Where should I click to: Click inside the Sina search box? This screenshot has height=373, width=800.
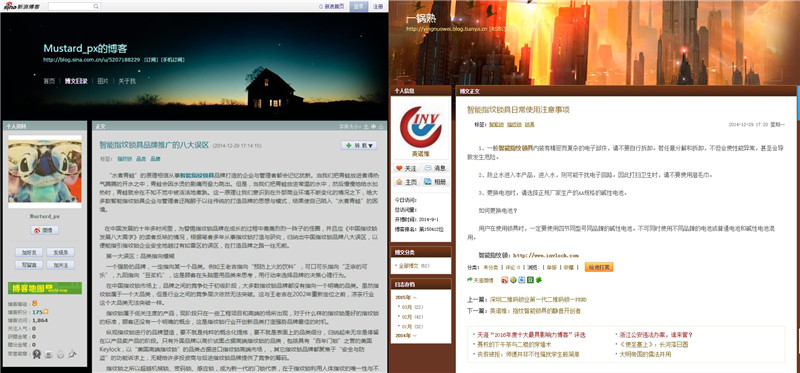(70, 6)
